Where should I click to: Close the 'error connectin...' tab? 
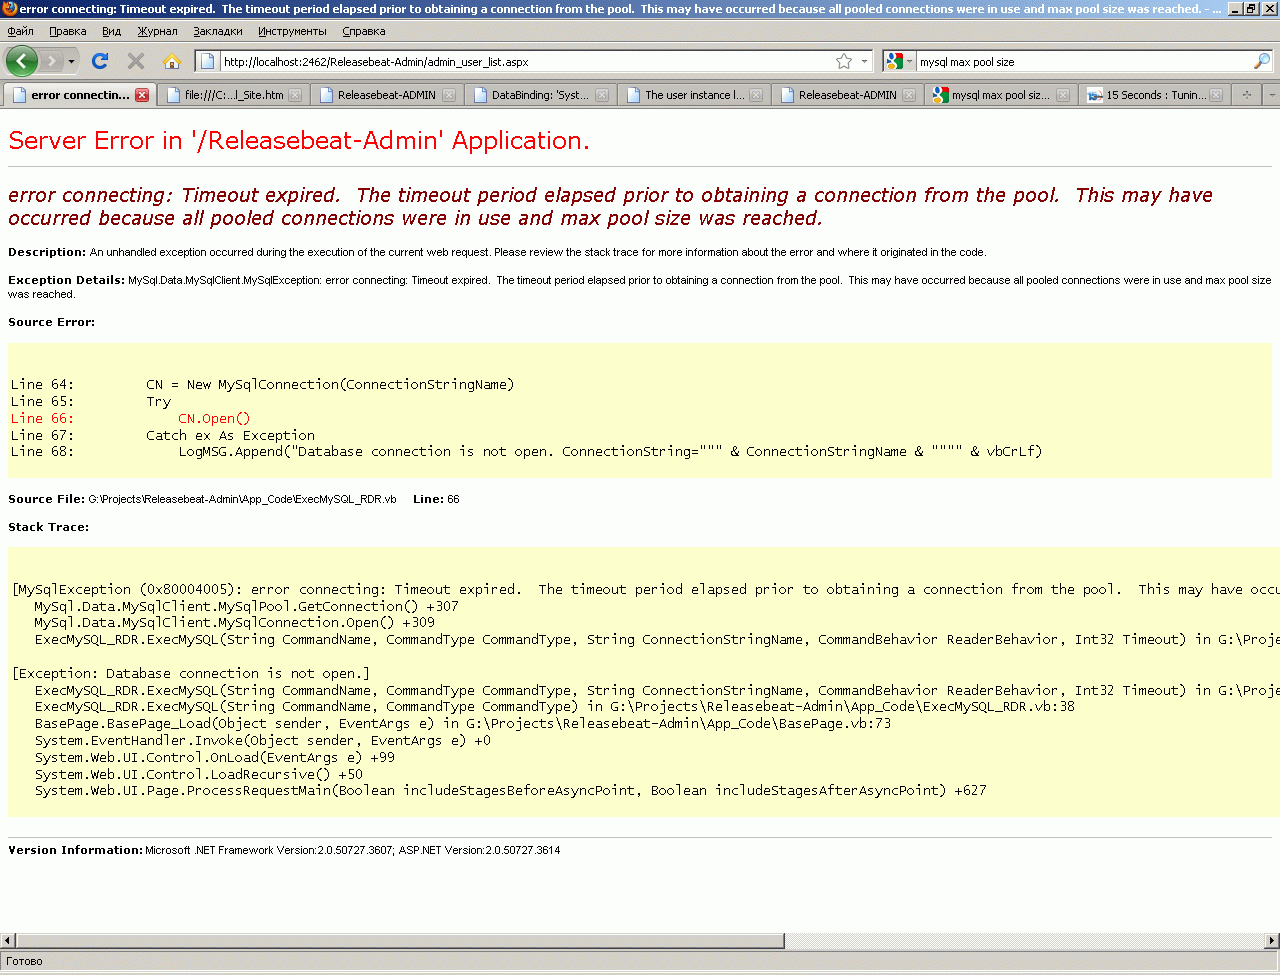click(142, 95)
